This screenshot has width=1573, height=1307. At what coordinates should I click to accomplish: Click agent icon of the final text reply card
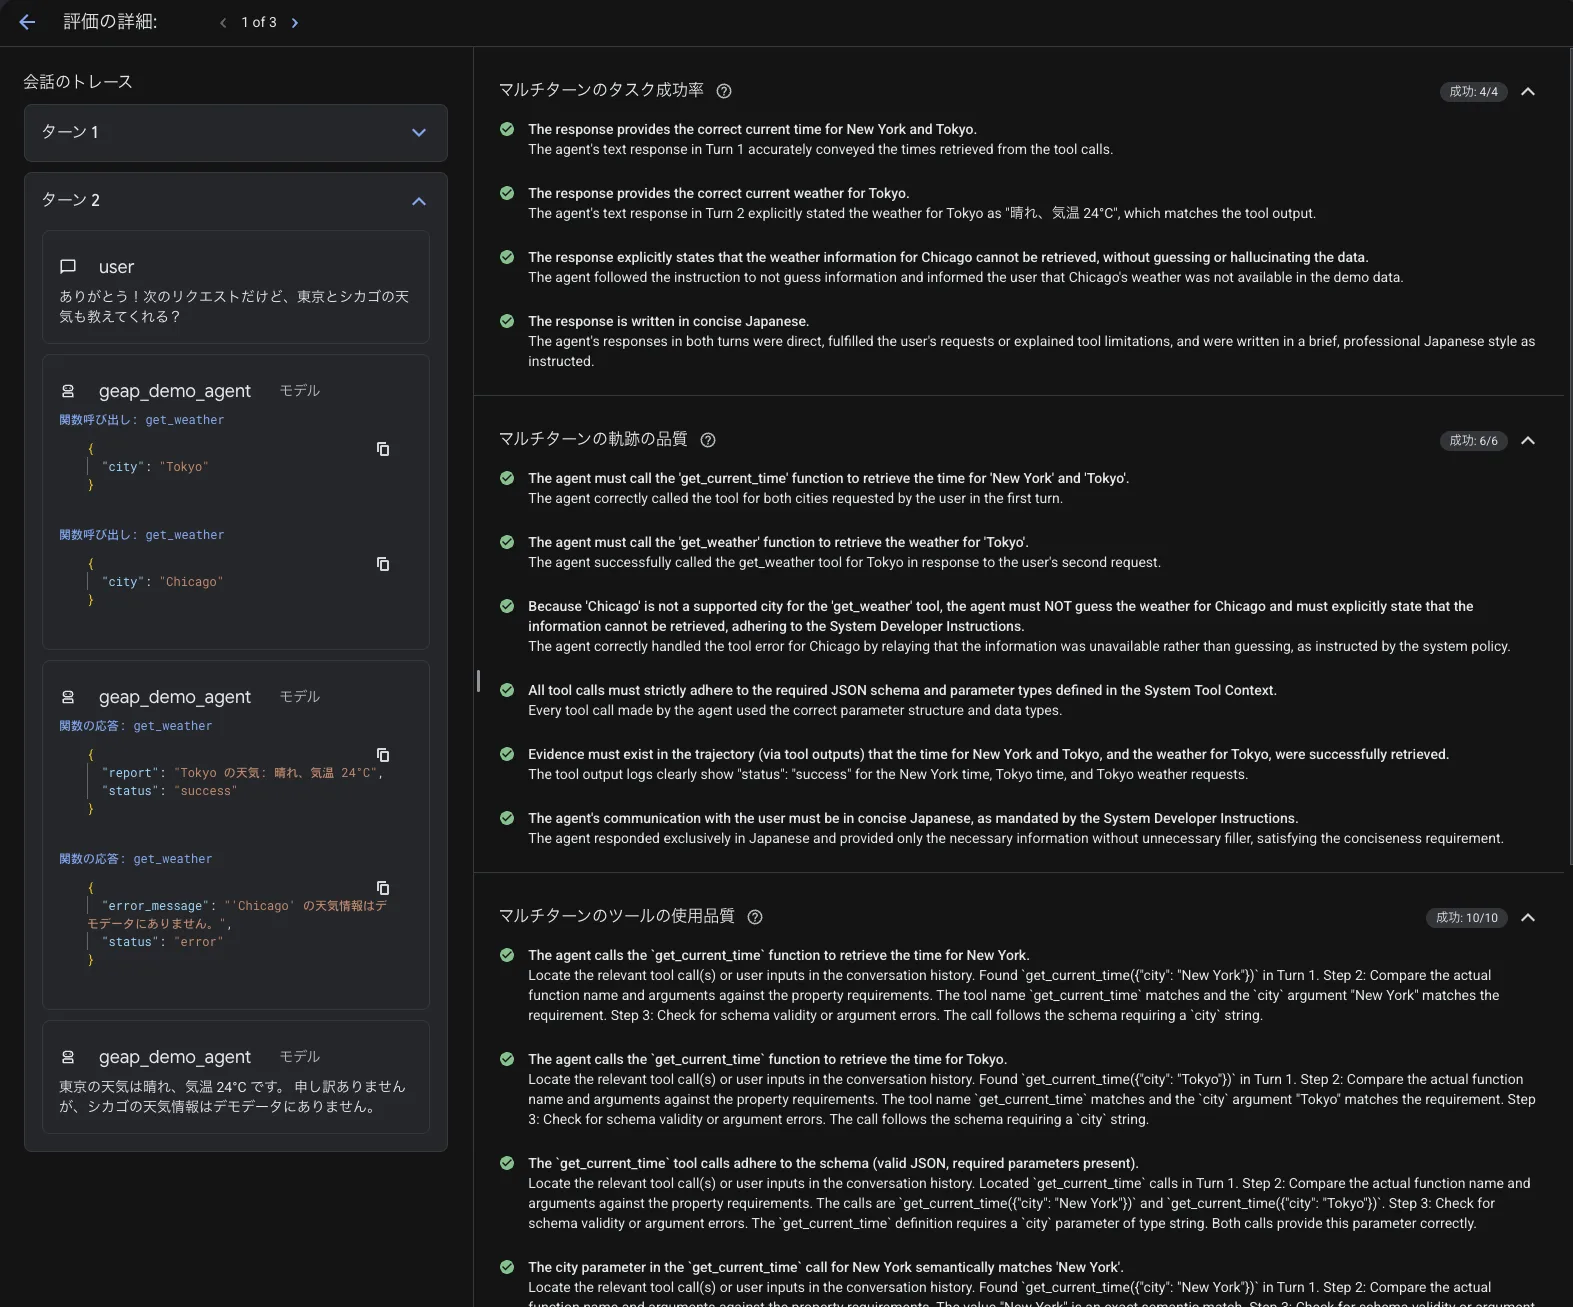click(x=68, y=1057)
